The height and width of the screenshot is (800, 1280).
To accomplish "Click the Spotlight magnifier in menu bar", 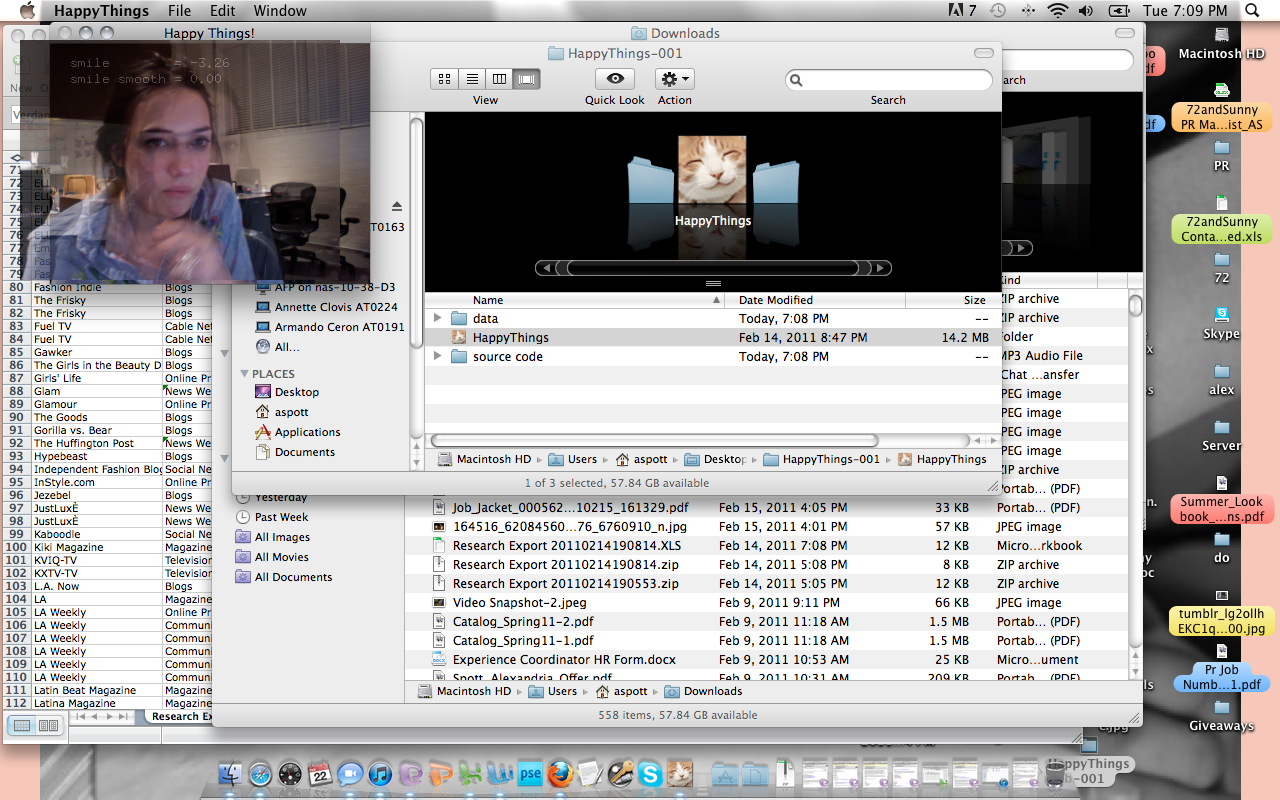I will [1251, 11].
